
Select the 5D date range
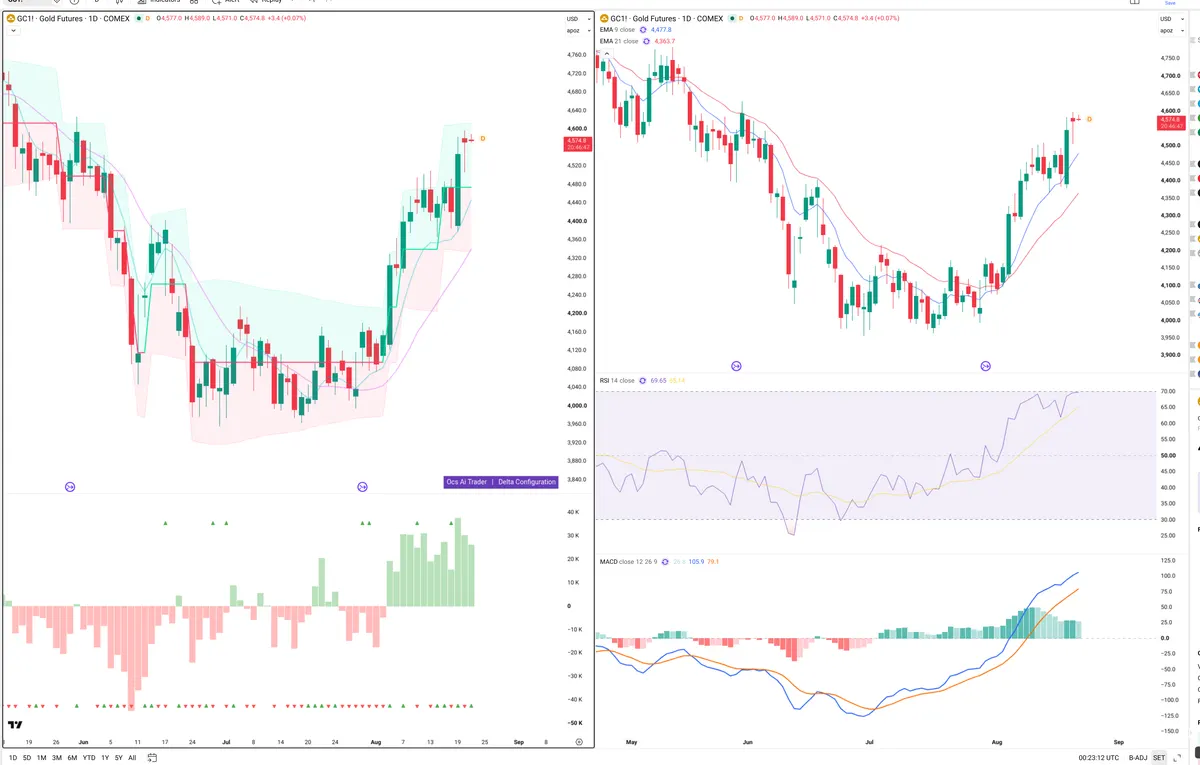pyautogui.click(x=27, y=758)
